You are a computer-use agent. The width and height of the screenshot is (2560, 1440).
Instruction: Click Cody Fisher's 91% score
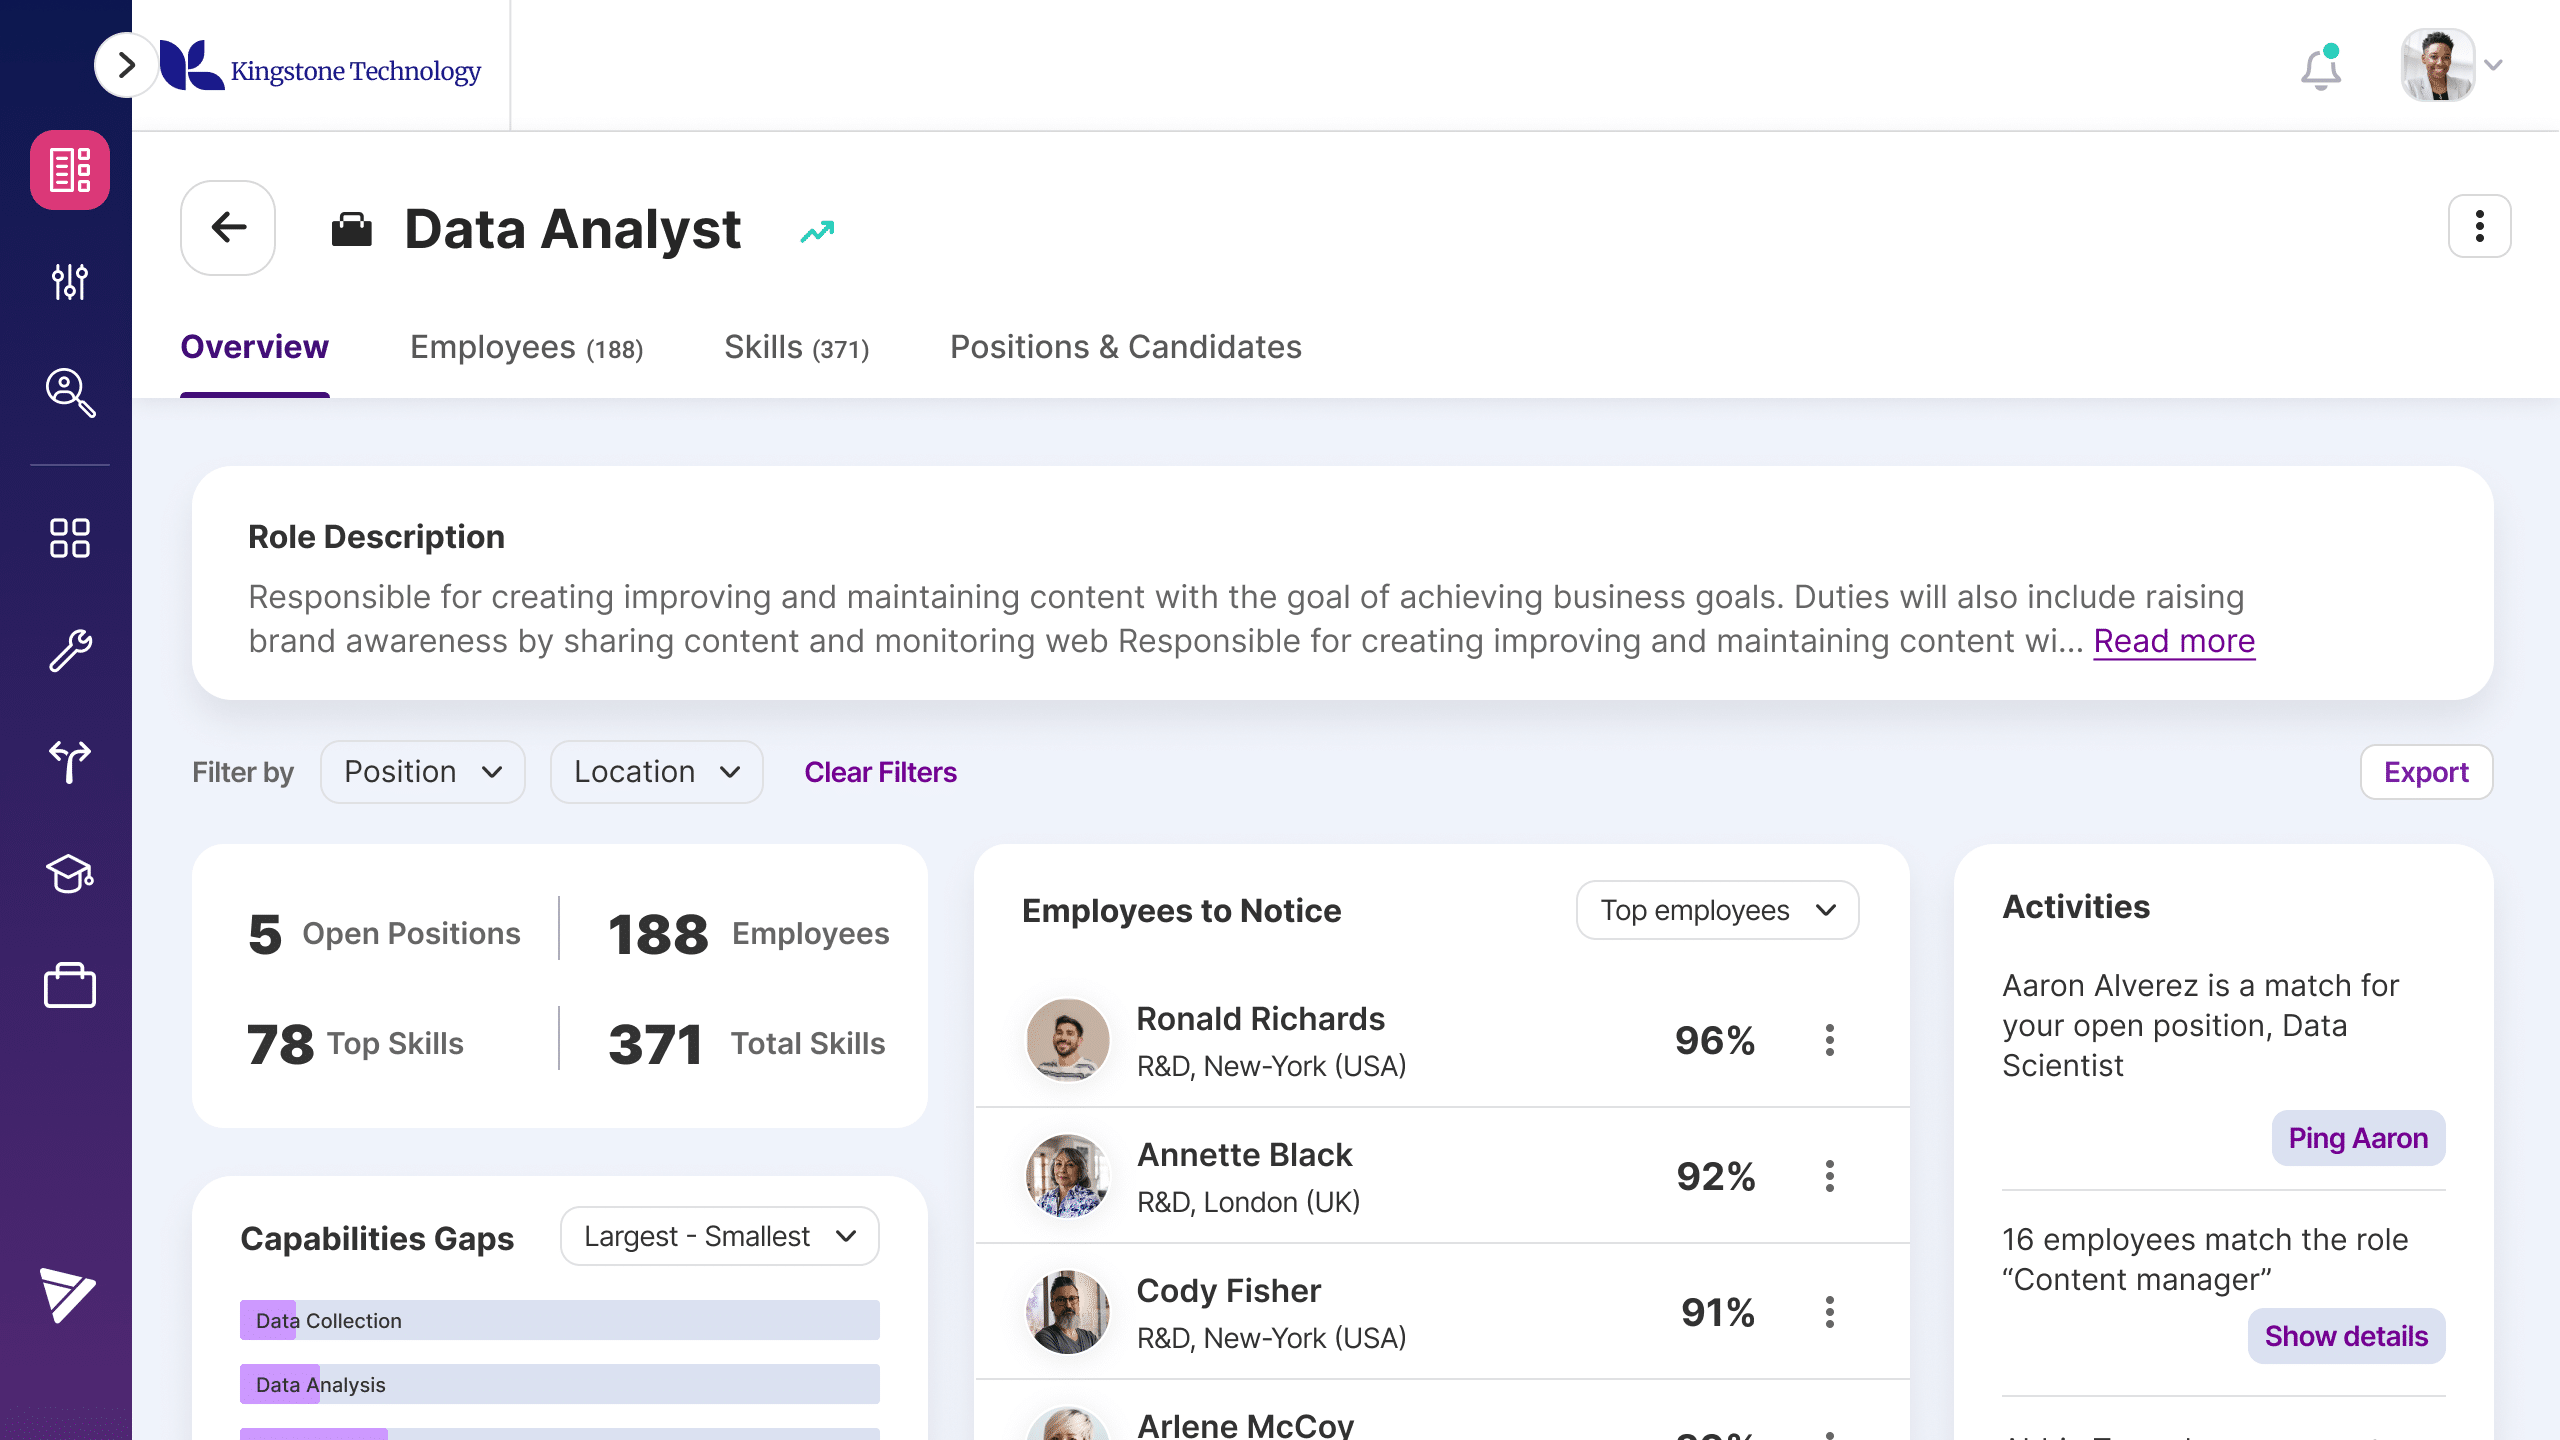pos(1718,1312)
